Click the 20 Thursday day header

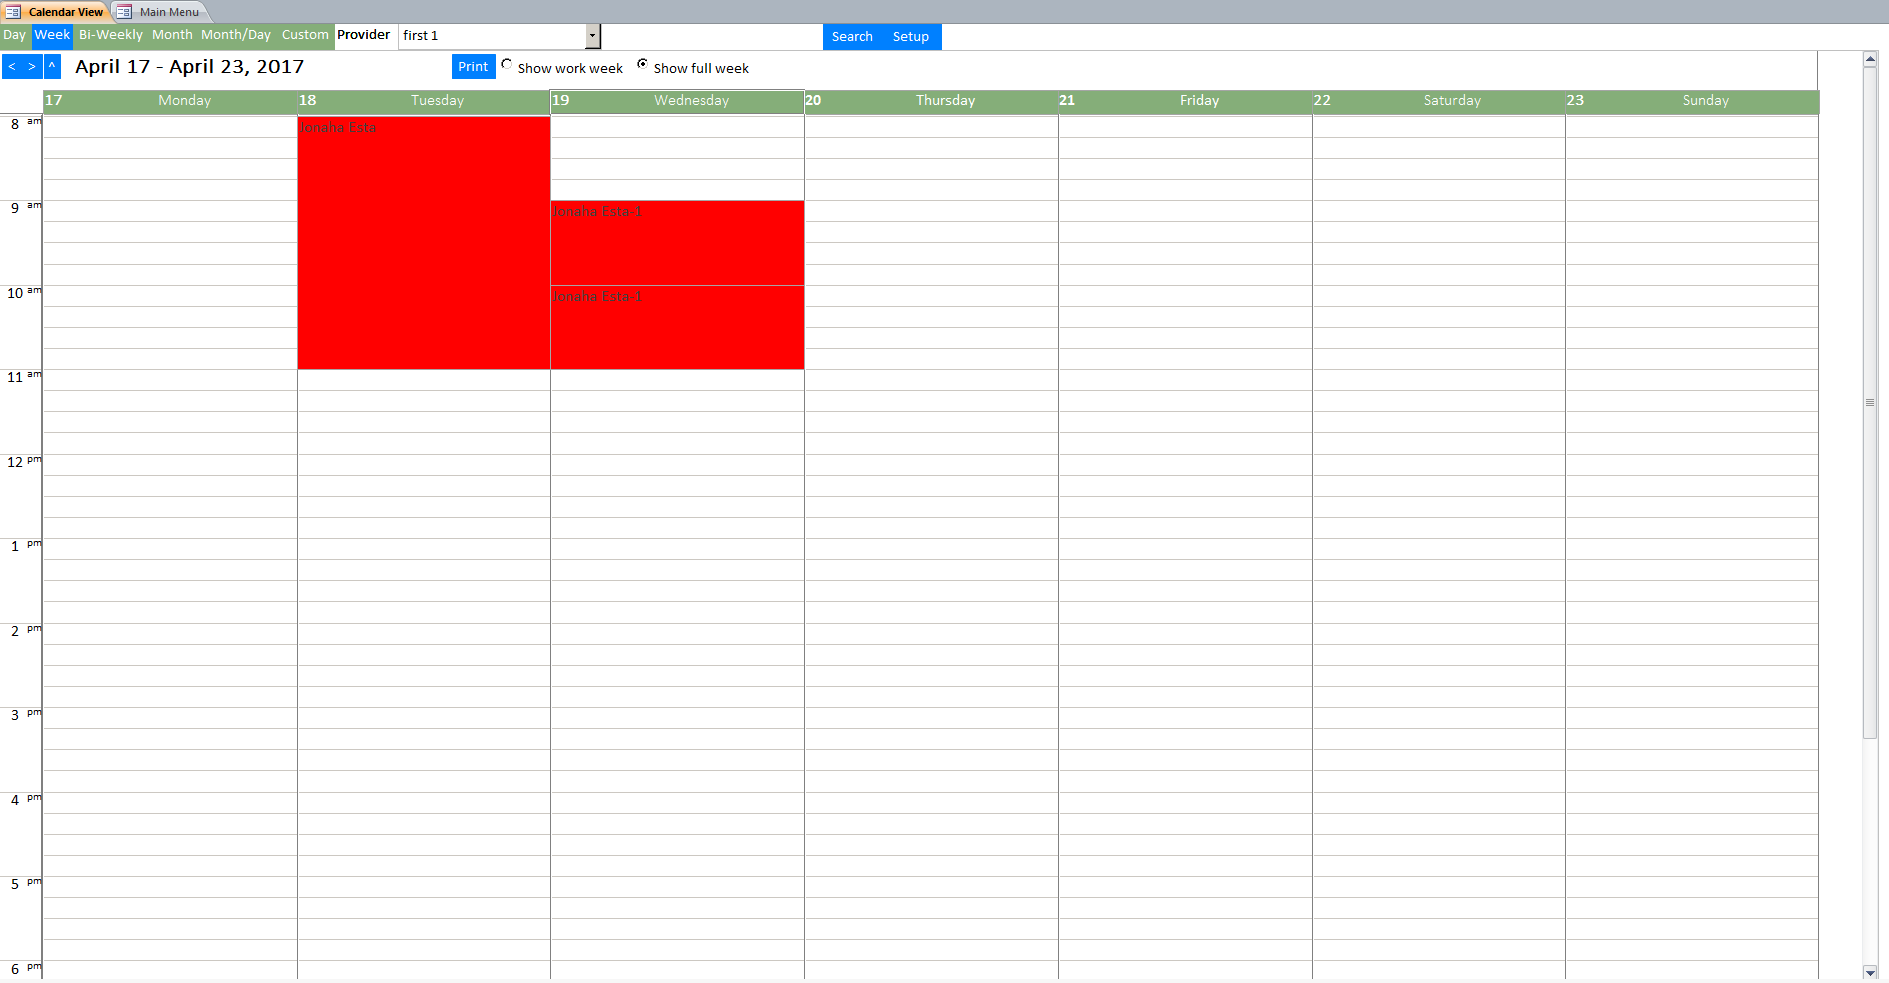[931, 101]
